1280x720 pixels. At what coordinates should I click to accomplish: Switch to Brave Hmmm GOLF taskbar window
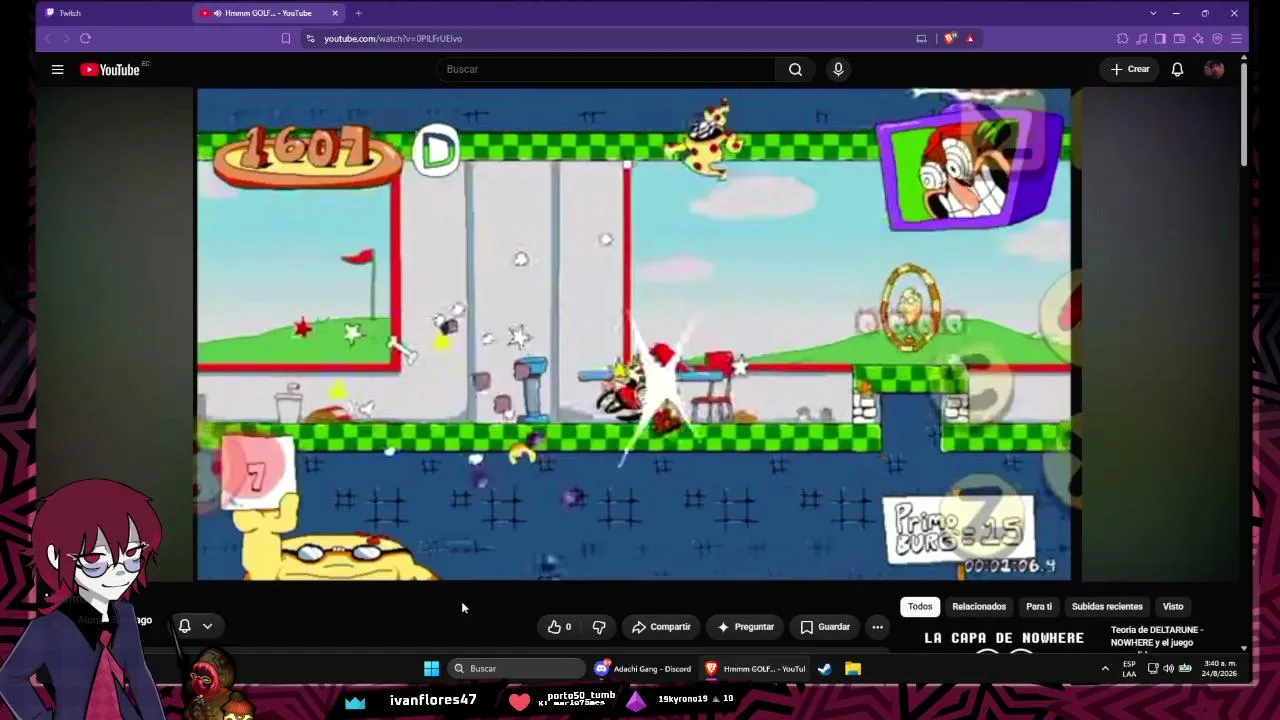click(755, 668)
